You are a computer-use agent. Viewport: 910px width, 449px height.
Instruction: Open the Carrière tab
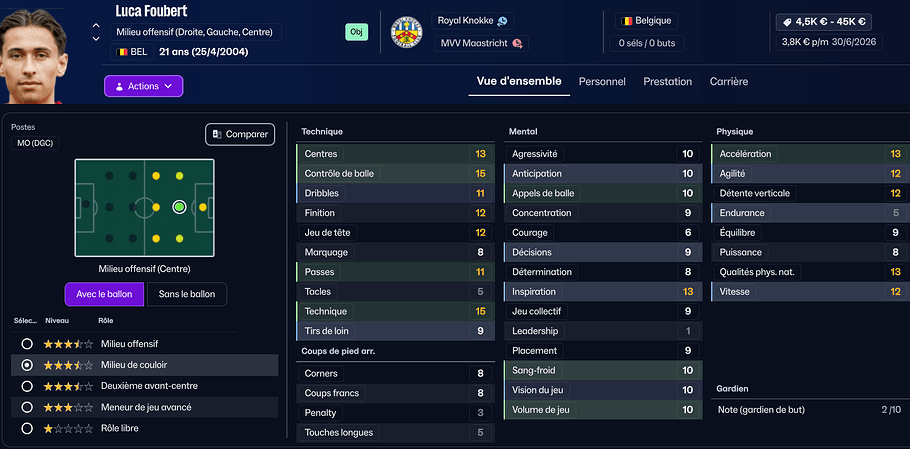point(728,82)
